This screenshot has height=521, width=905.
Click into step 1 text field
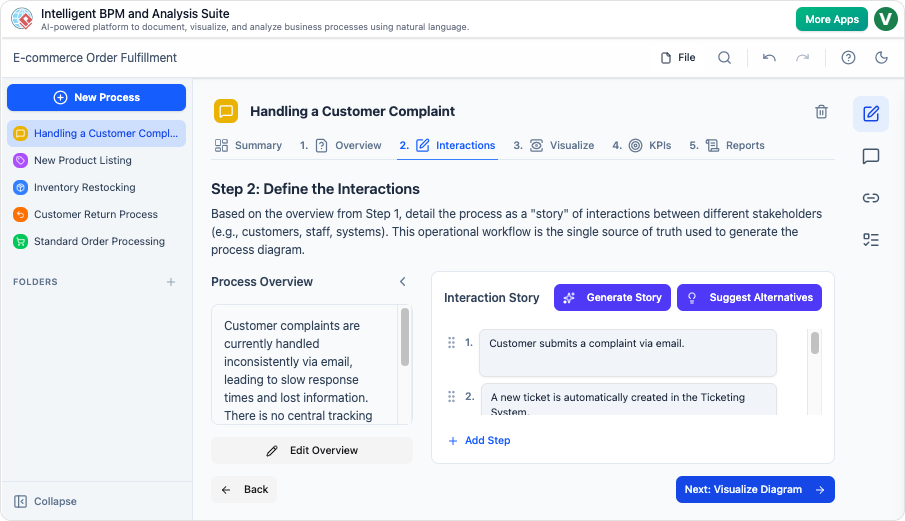tap(628, 353)
